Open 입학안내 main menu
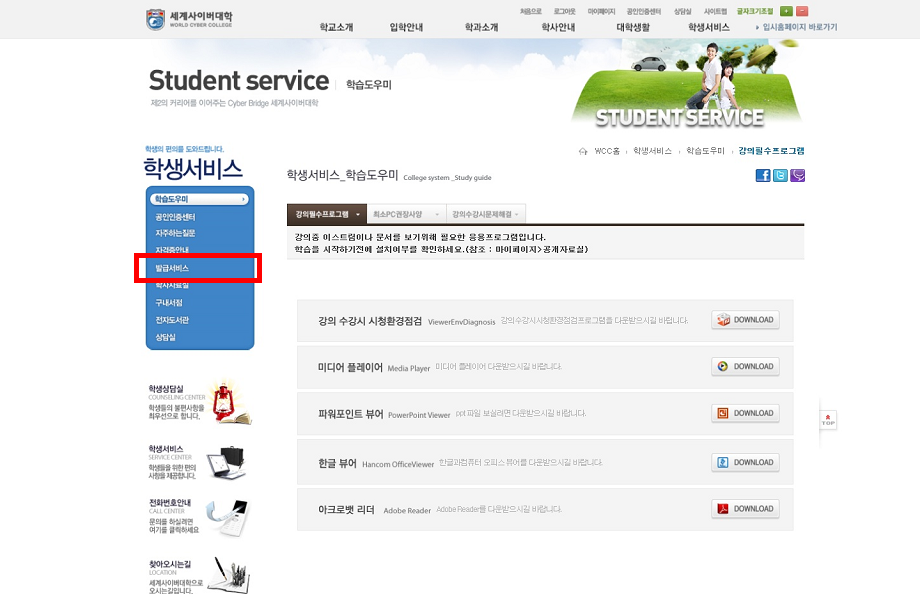 (x=407, y=28)
